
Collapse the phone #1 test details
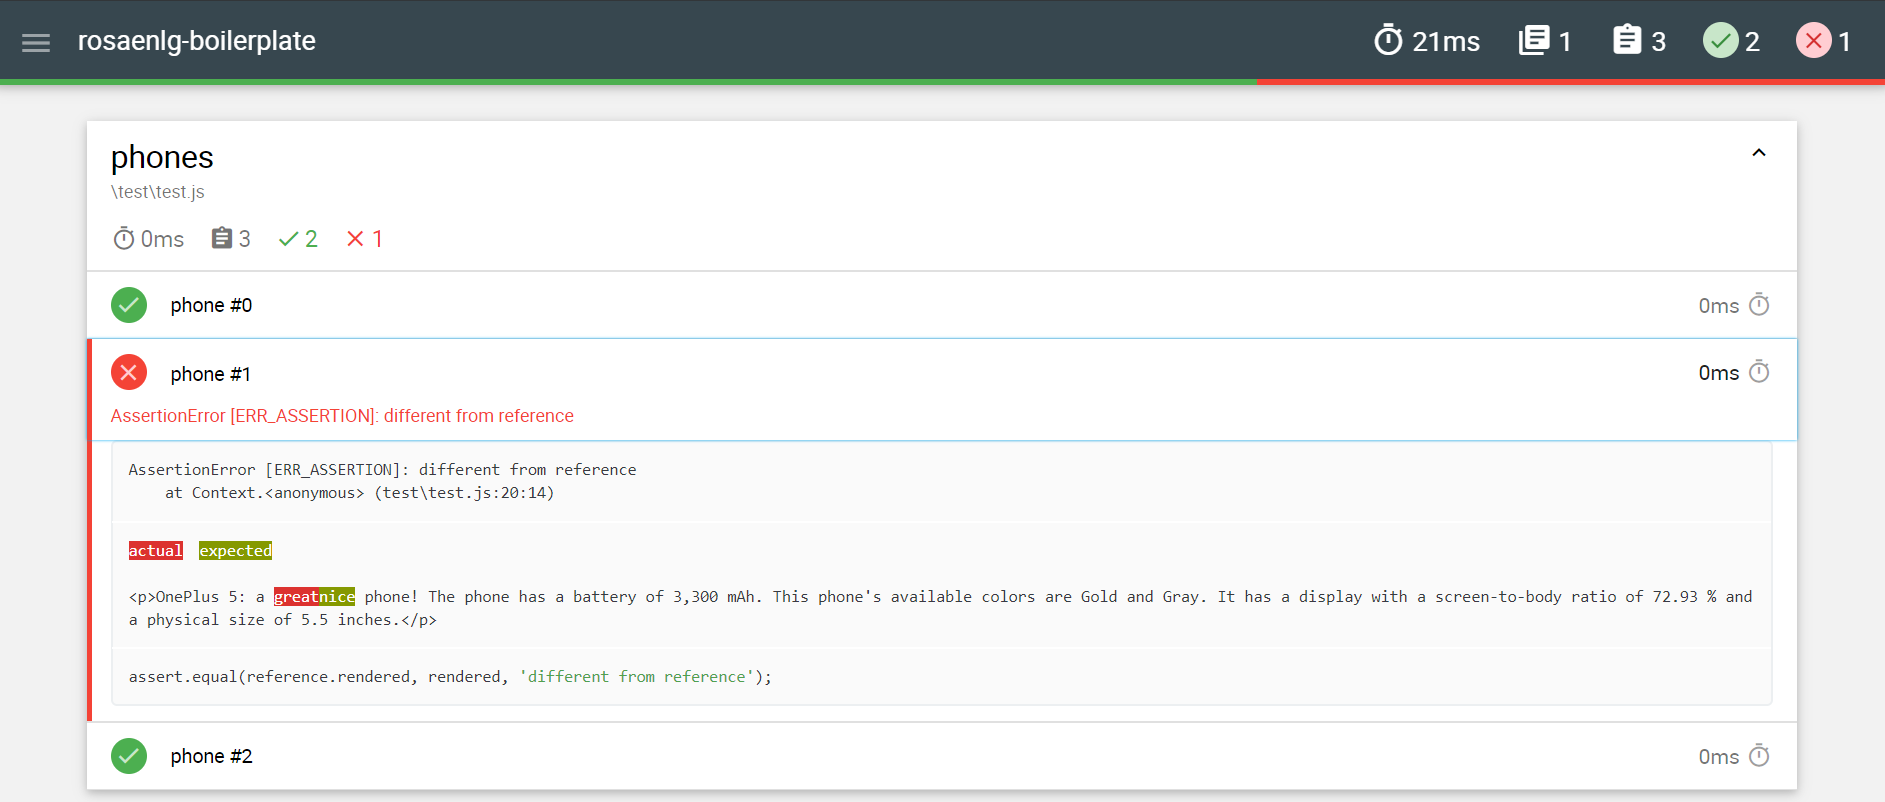pyautogui.click(x=942, y=389)
